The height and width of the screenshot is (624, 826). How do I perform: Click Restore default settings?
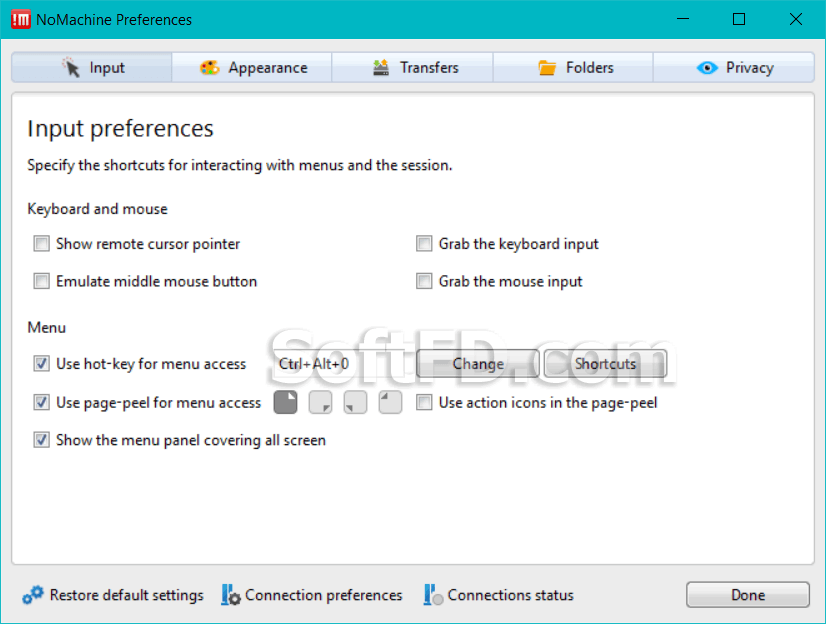tap(113, 595)
